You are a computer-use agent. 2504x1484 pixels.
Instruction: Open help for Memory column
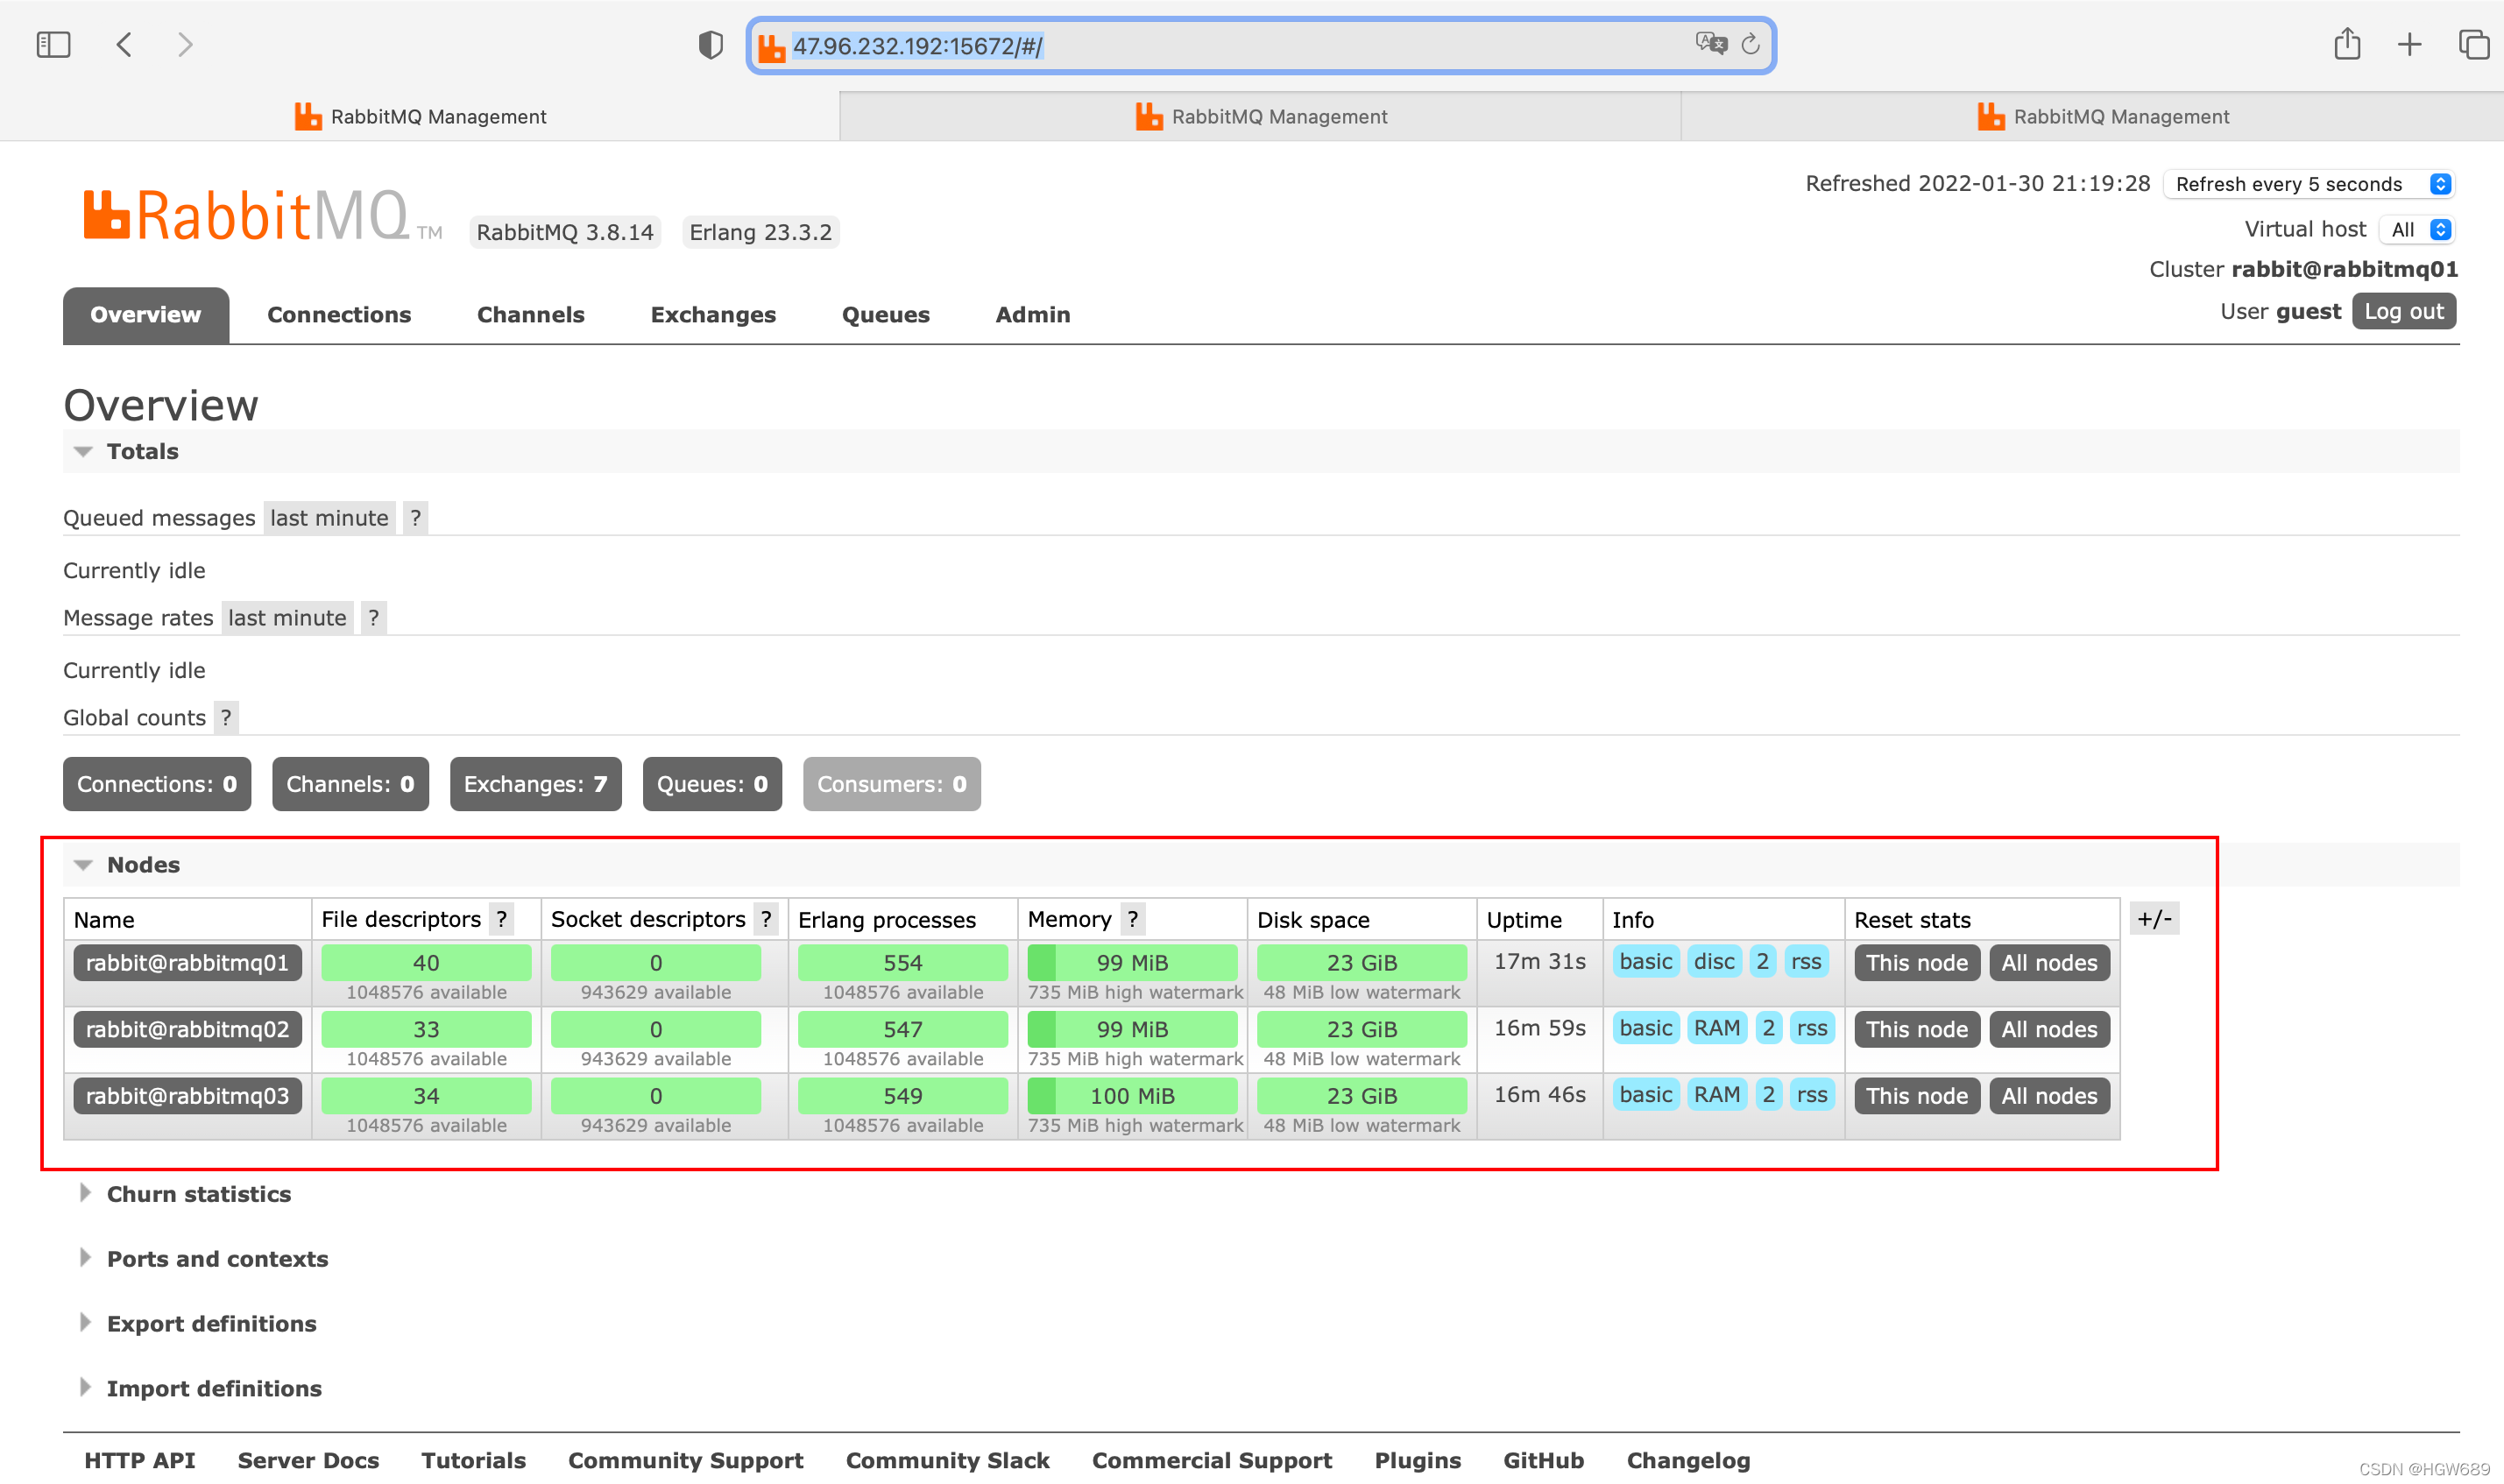pyautogui.click(x=1132, y=919)
